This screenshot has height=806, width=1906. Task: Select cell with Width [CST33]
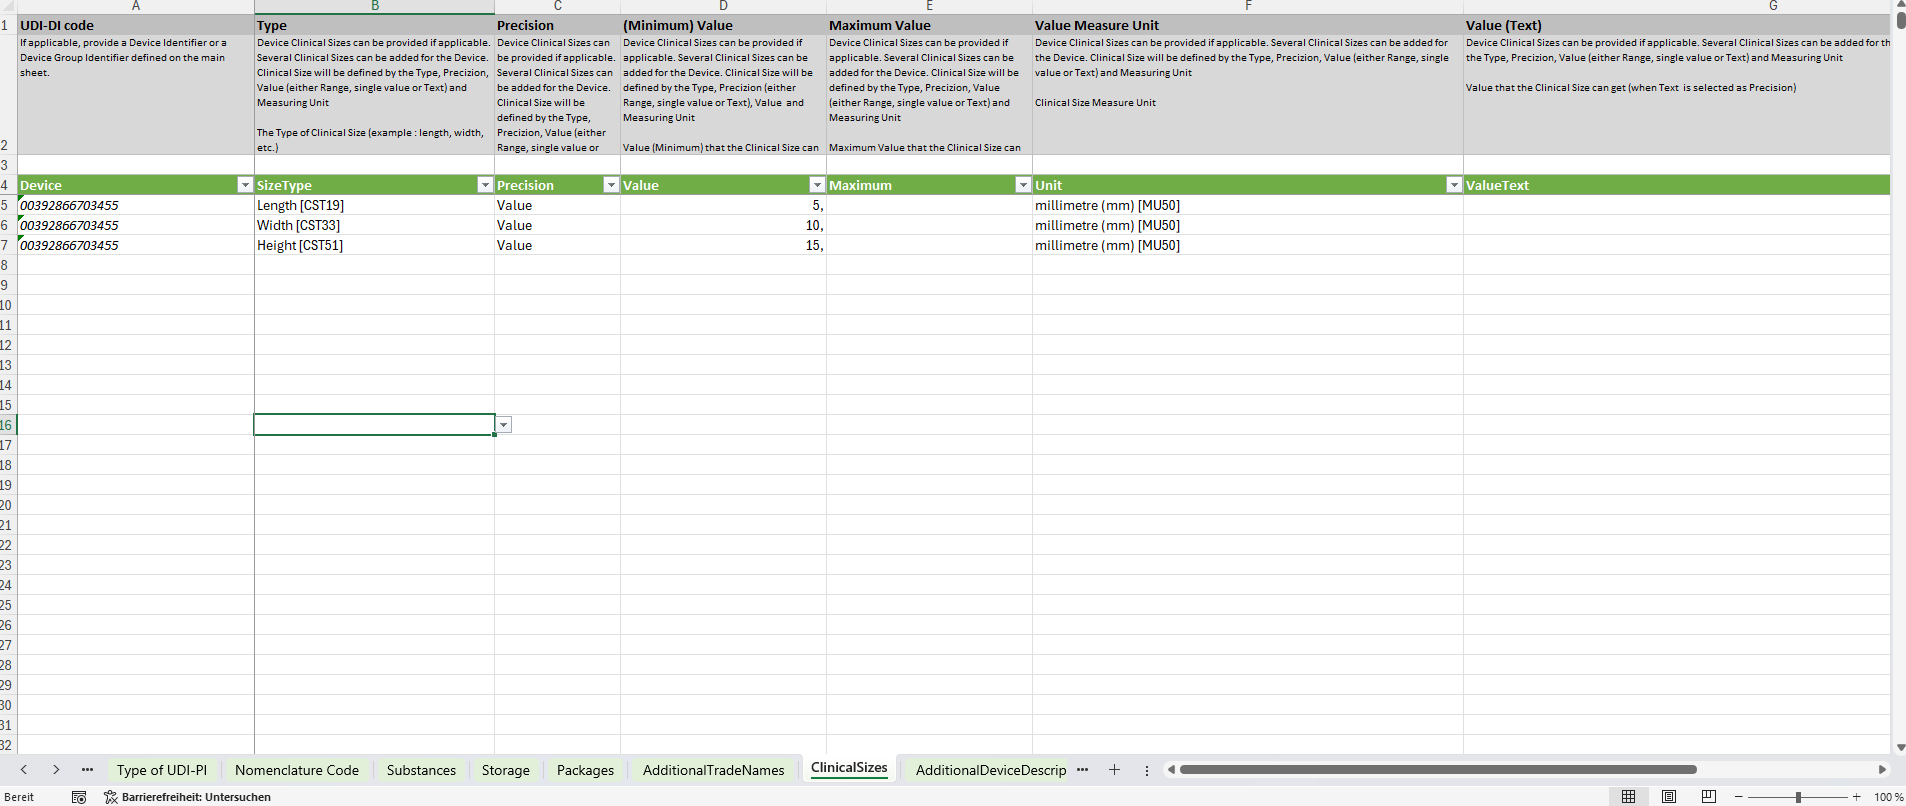(374, 225)
